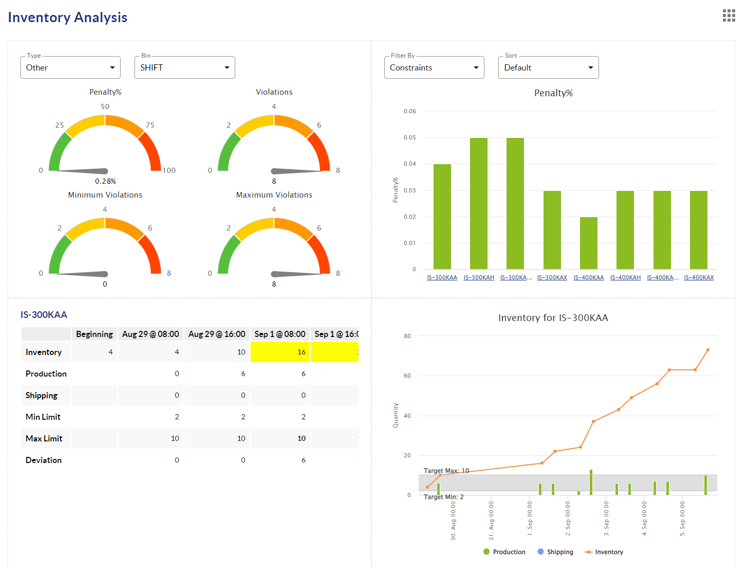The image size is (740, 575).
Task: Open the apps grid menu icon
Action: [728, 15]
